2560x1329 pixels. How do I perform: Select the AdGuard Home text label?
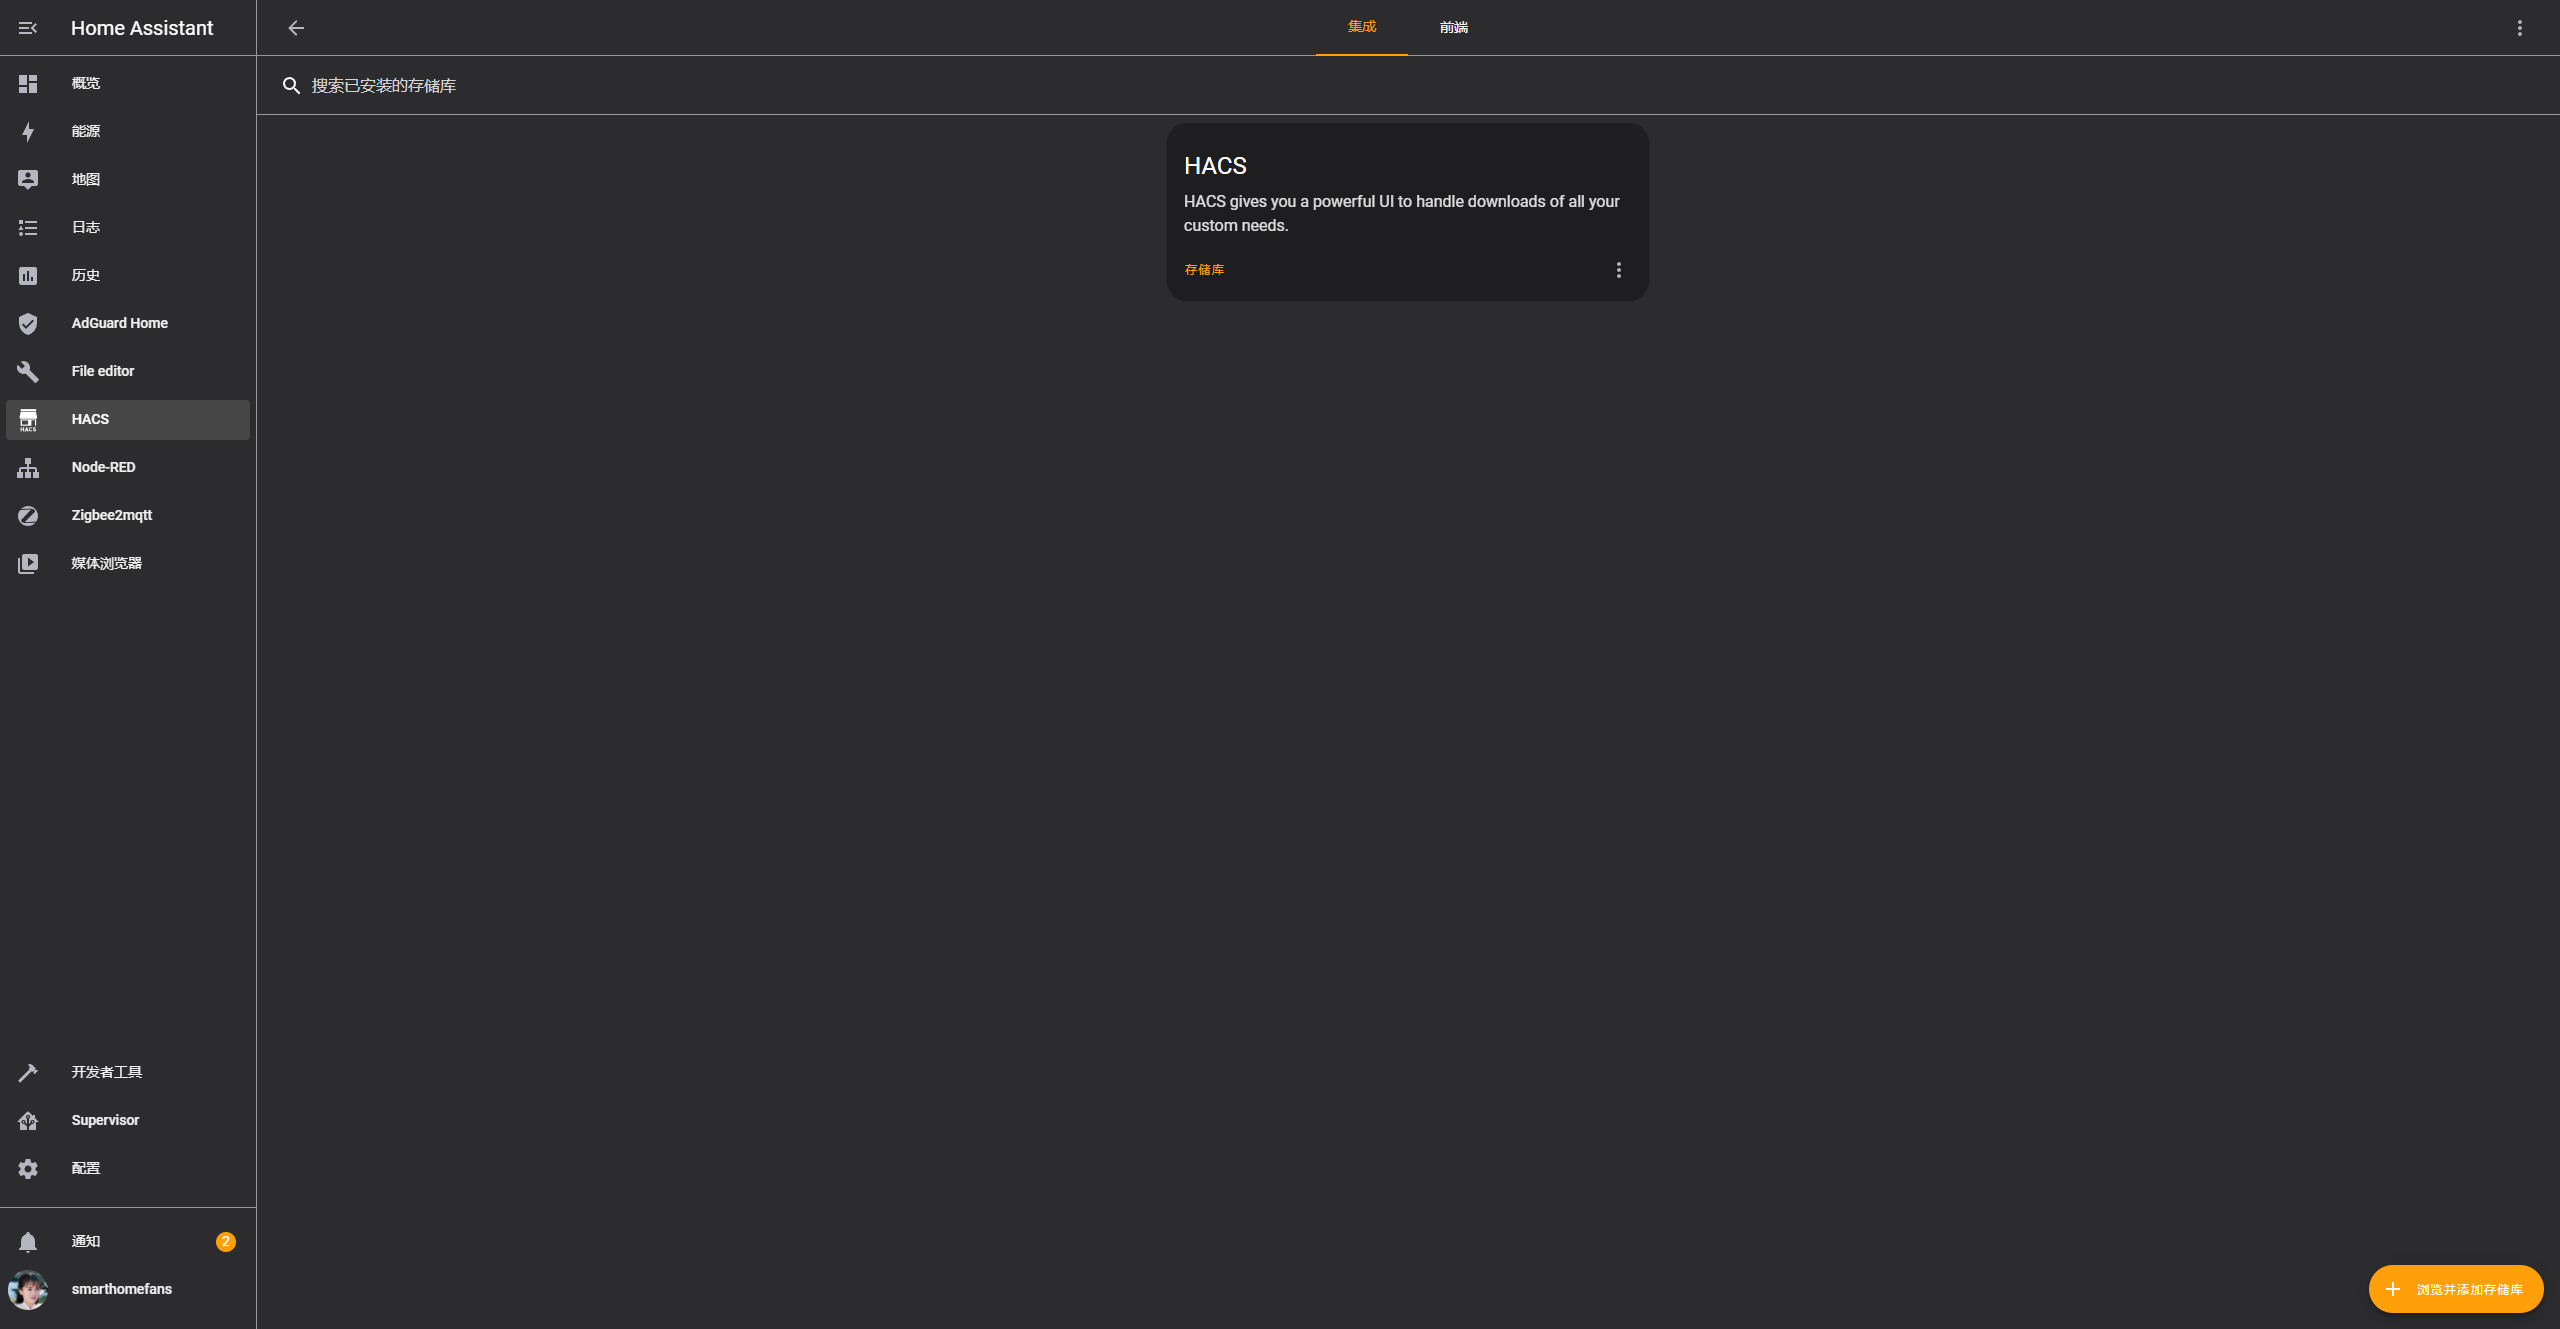coord(120,323)
